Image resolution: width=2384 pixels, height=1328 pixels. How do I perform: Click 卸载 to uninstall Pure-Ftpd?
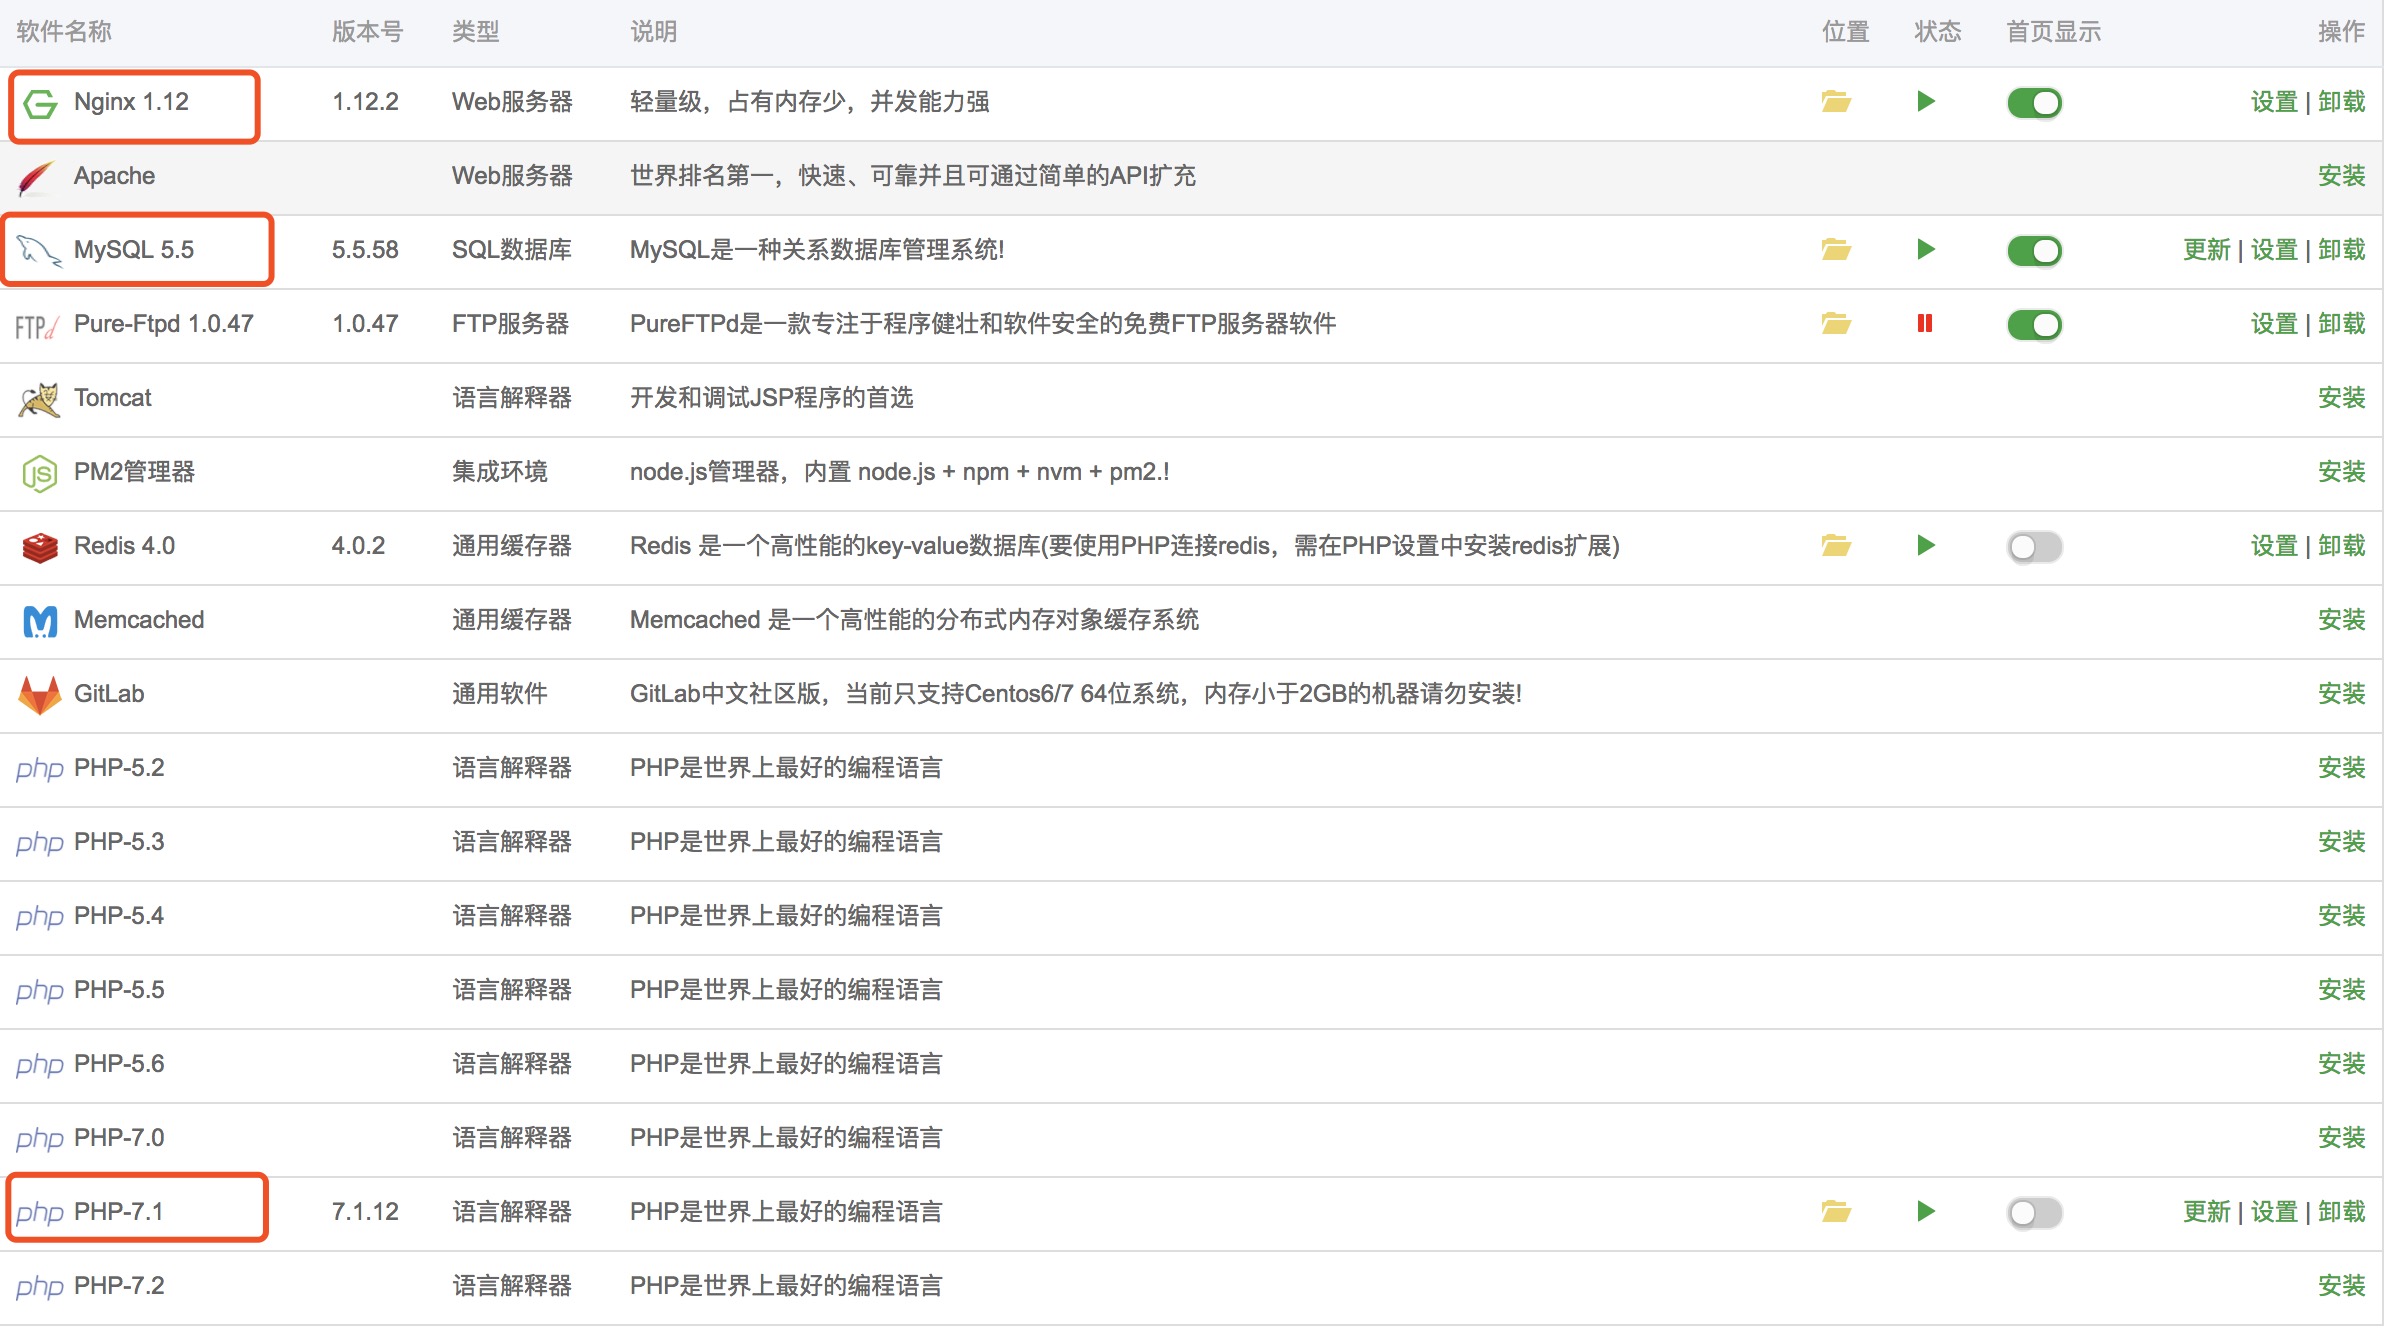point(2342,324)
